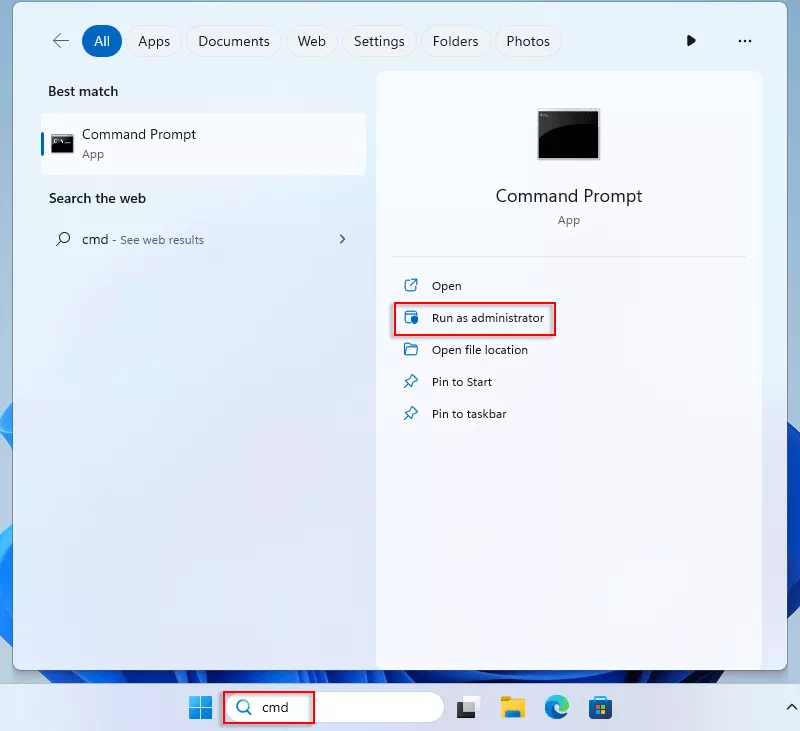Click the shield icon for Run as administrator

(x=411, y=317)
